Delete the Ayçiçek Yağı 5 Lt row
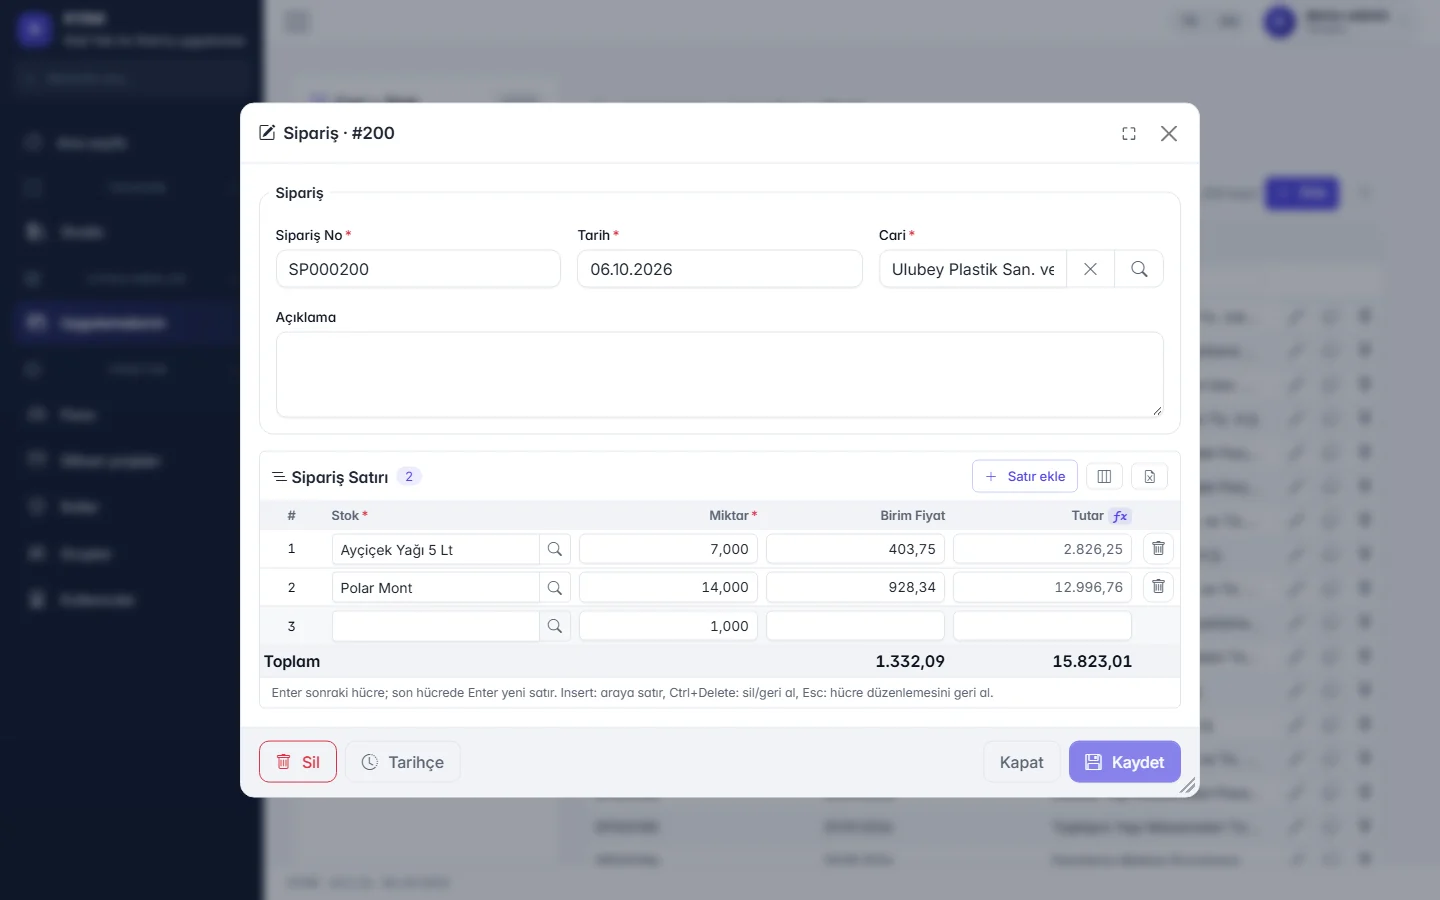 pyautogui.click(x=1158, y=548)
